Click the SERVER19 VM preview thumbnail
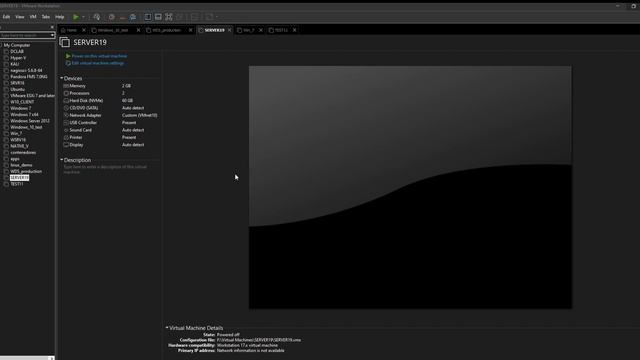The width and height of the screenshot is (640, 360). click(410, 187)
